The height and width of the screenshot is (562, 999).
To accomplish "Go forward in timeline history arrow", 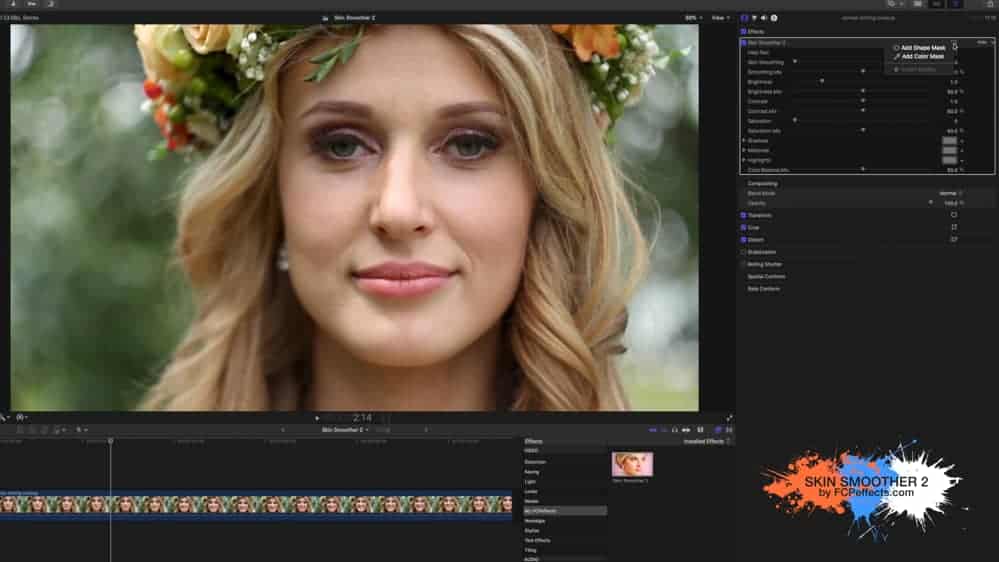I will [426, 430].
